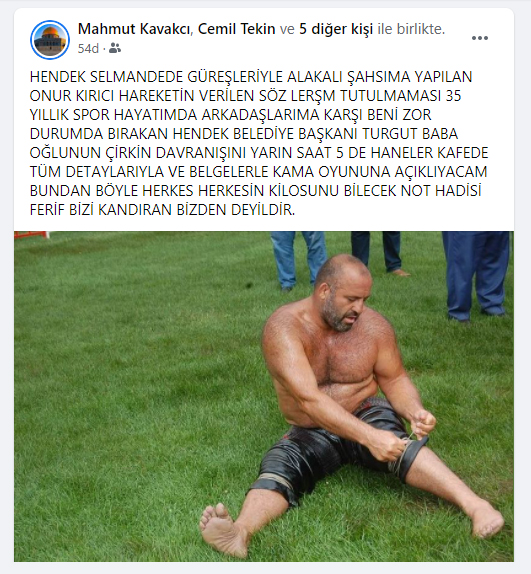The width and height of the screenshot is (531, 574).
Task: Open the post via 54d timestamp
Action: (88, 48)
